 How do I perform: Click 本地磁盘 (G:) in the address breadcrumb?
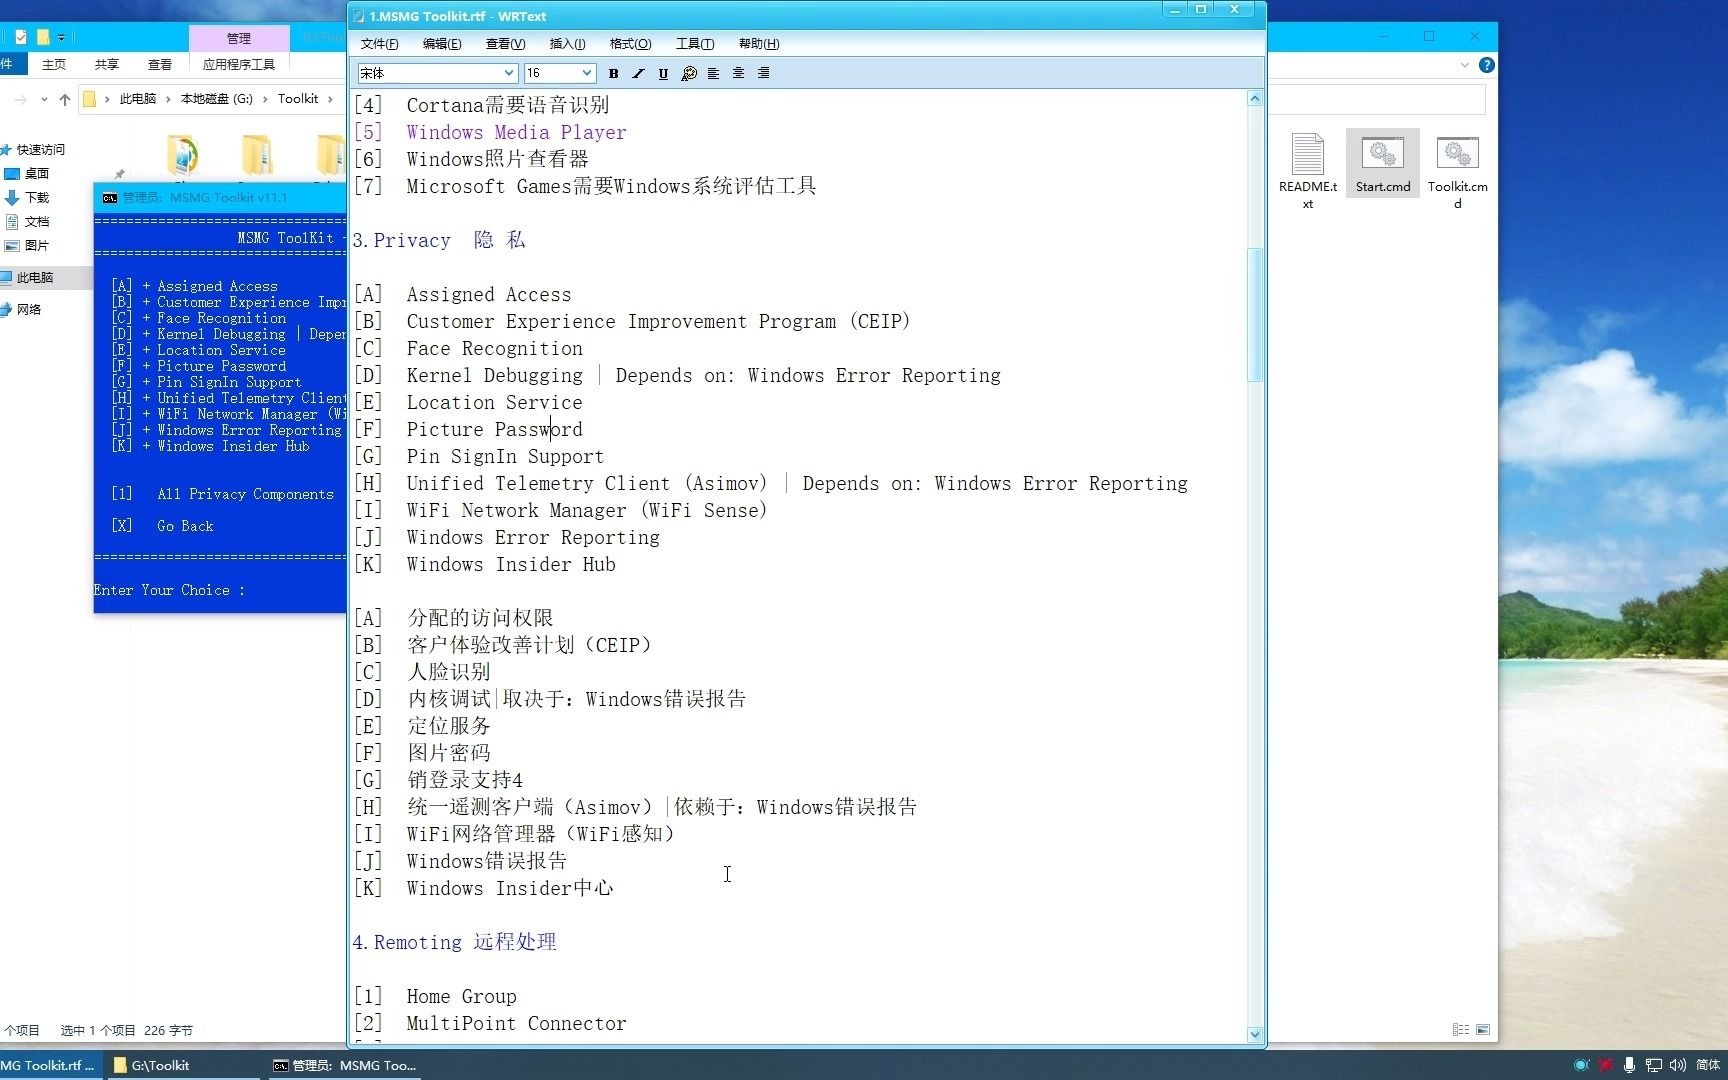[x=217, y=99]
